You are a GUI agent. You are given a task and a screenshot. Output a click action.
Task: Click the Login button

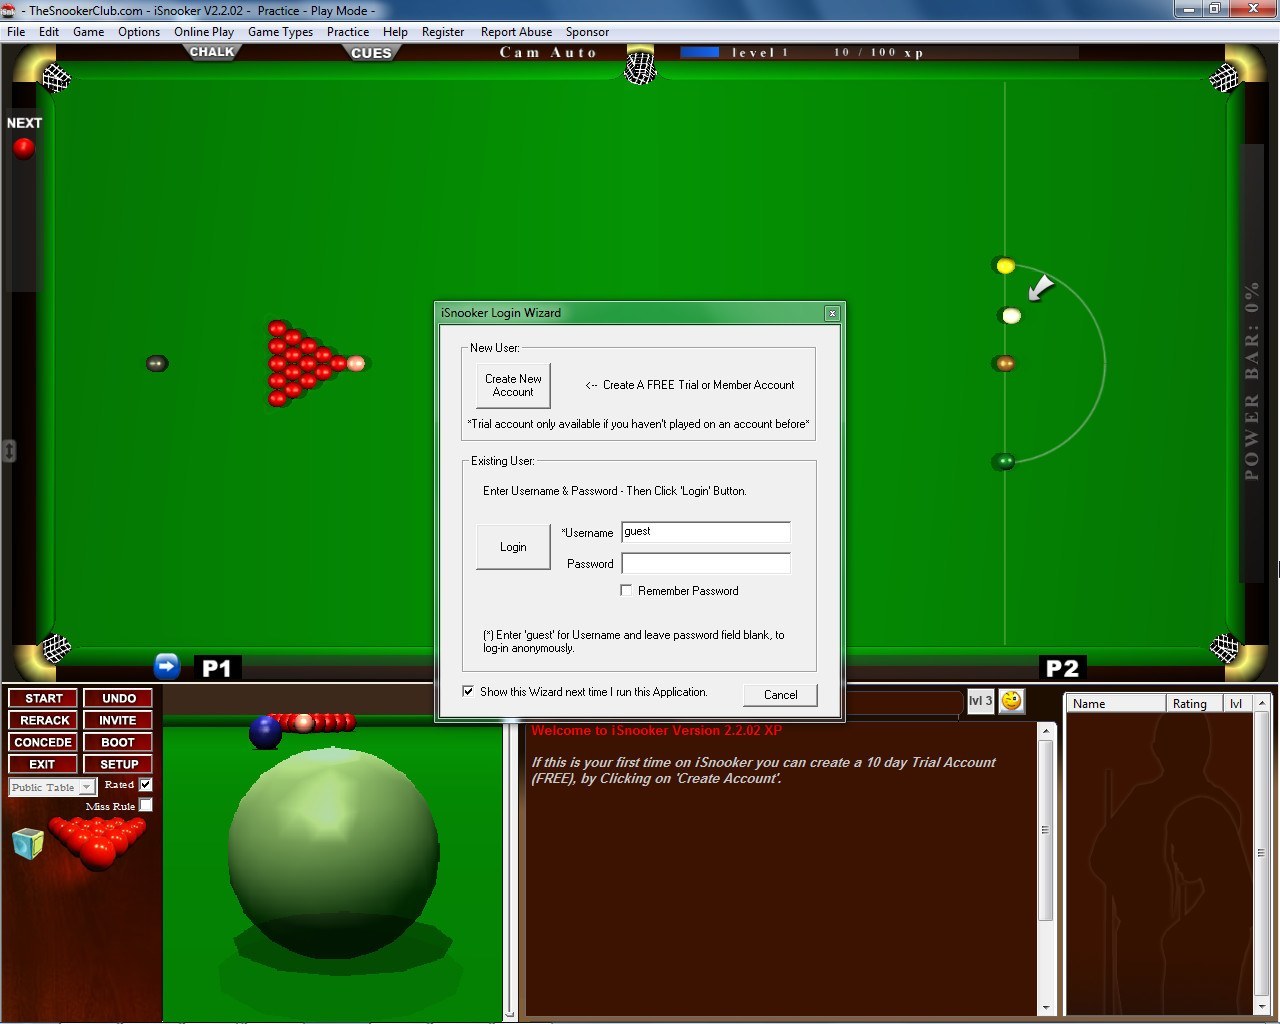[x=513, y=547]
